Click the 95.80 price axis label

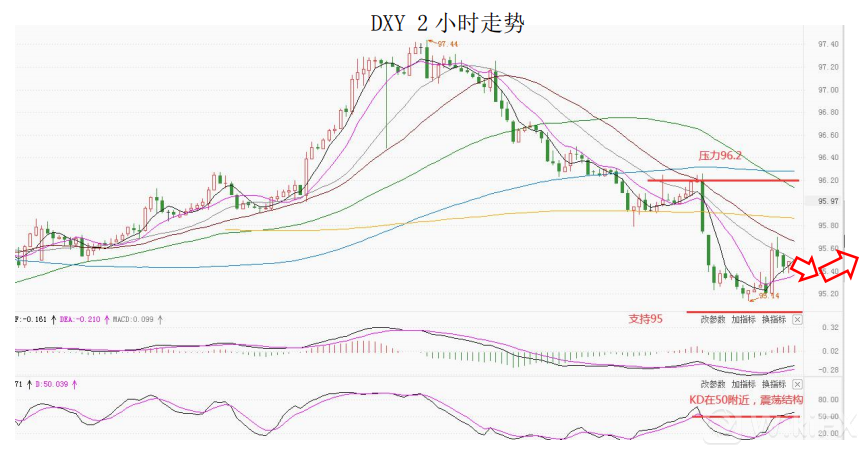[x=828, y=226]
